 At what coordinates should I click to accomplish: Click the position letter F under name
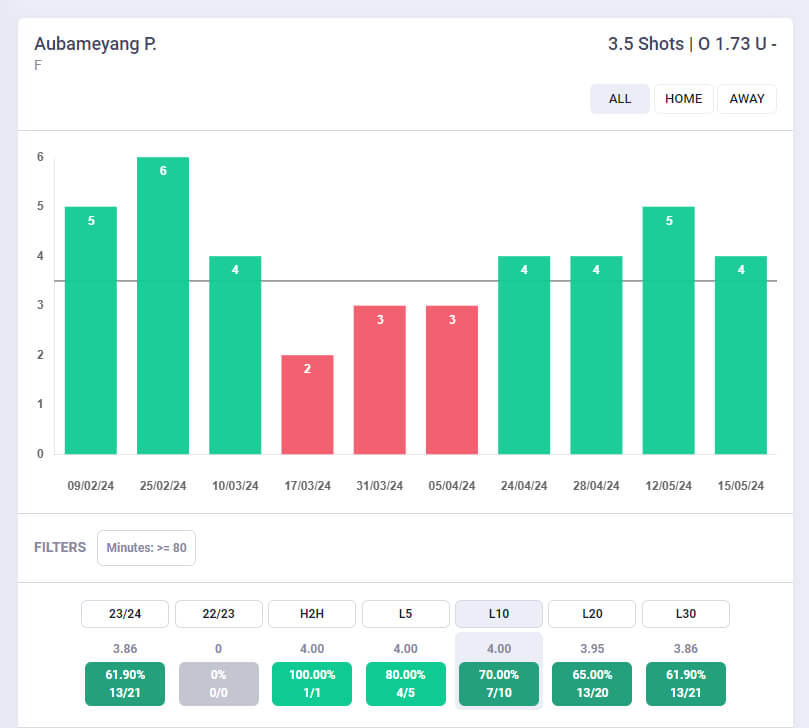tap(38, 66)
